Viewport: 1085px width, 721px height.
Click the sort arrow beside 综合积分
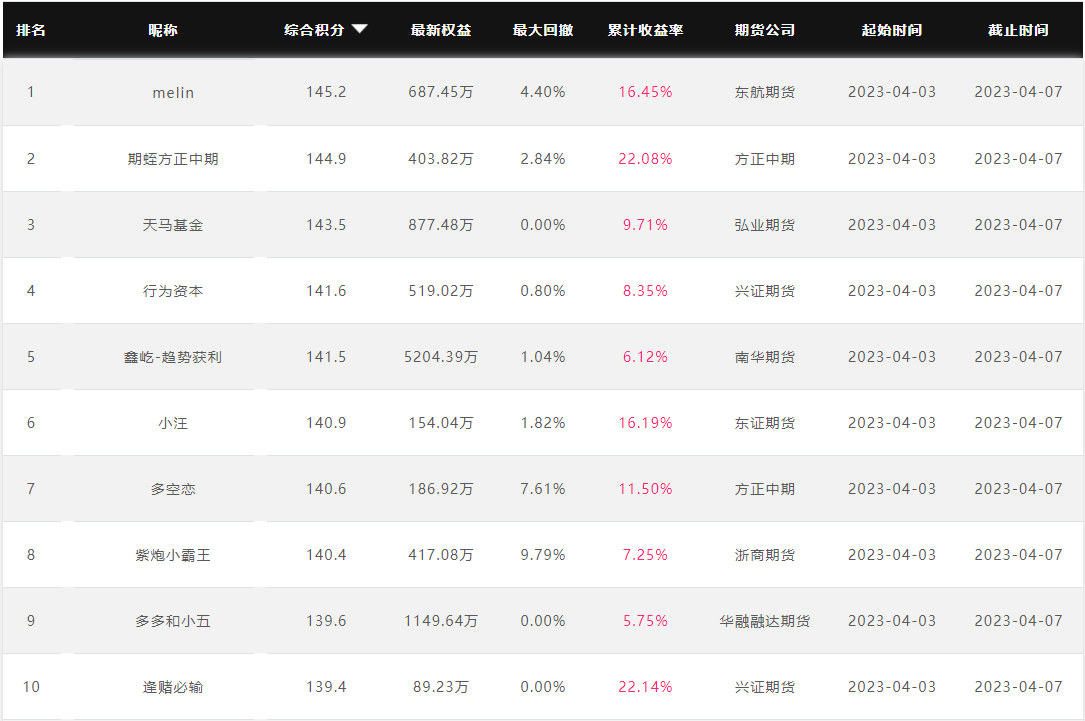[359, 29]
